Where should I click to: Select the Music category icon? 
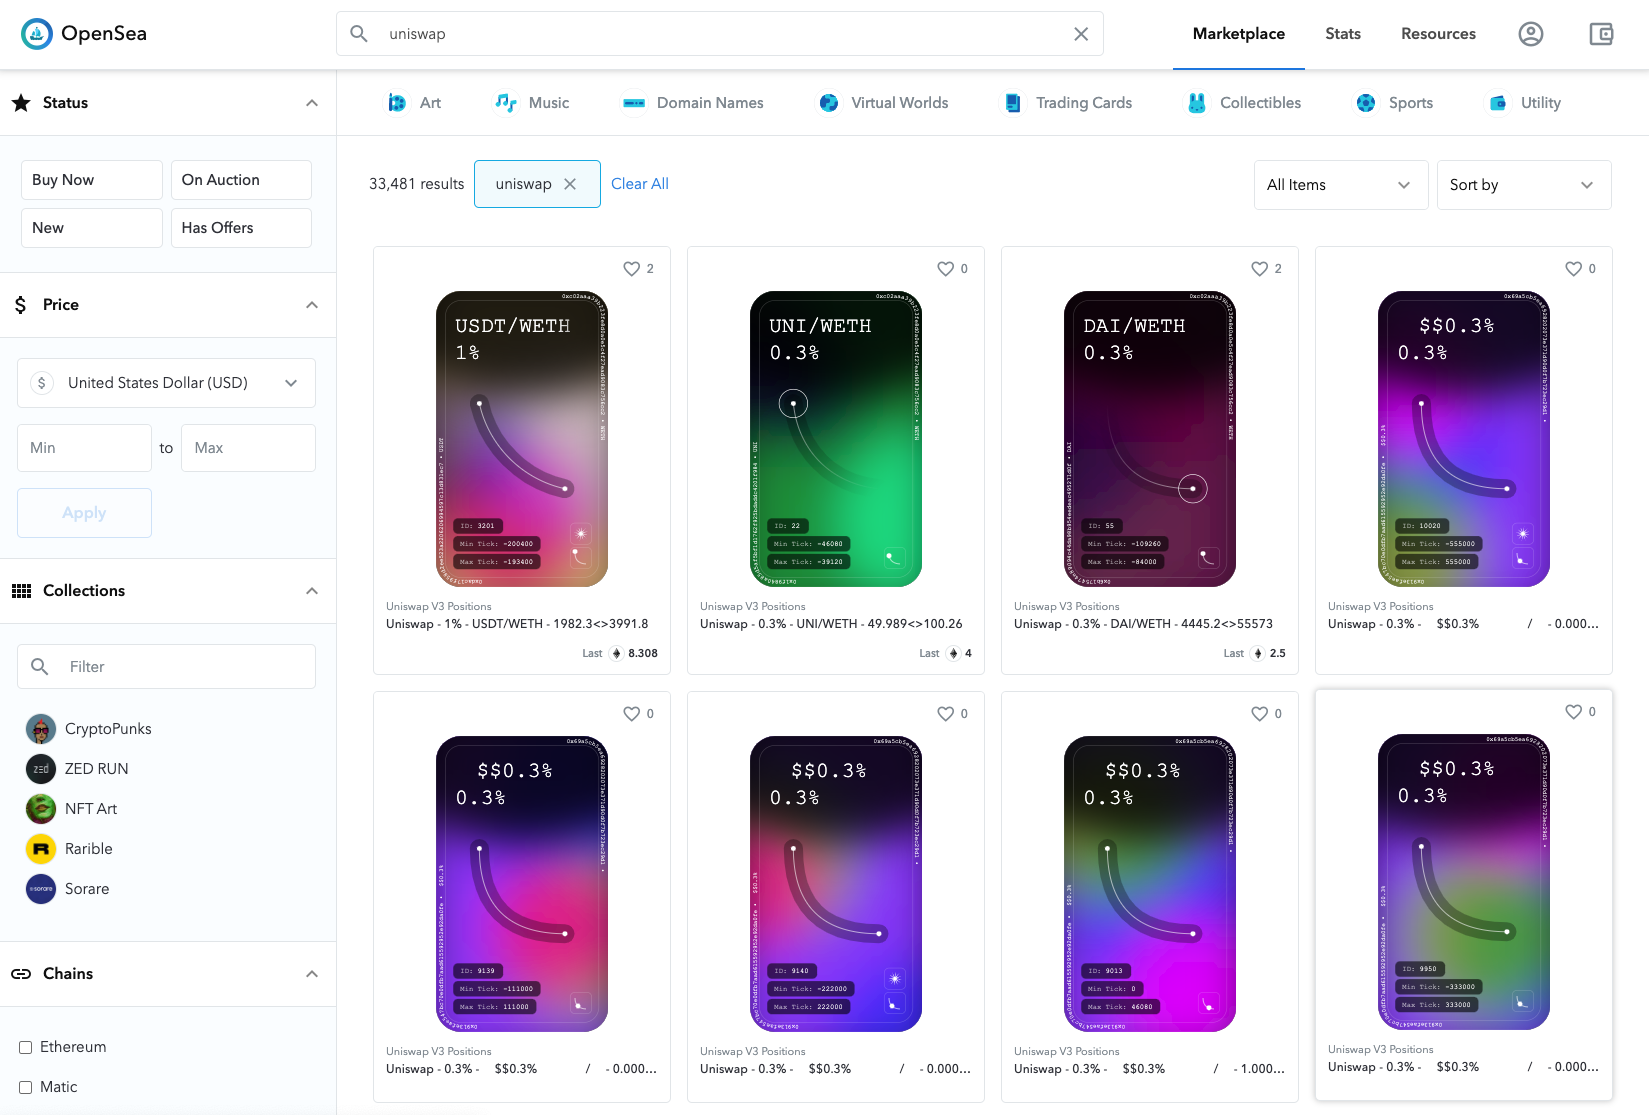click(506, 103)
